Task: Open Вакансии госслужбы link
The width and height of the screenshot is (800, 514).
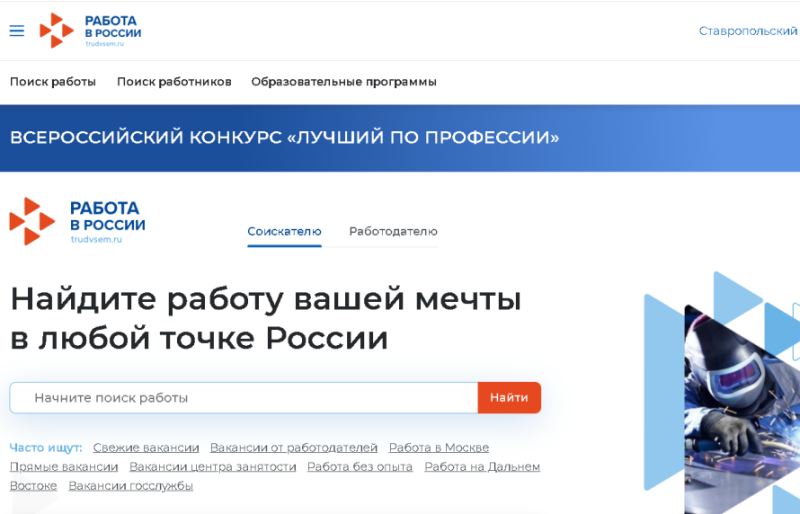Action: click(x=131, y=485)
